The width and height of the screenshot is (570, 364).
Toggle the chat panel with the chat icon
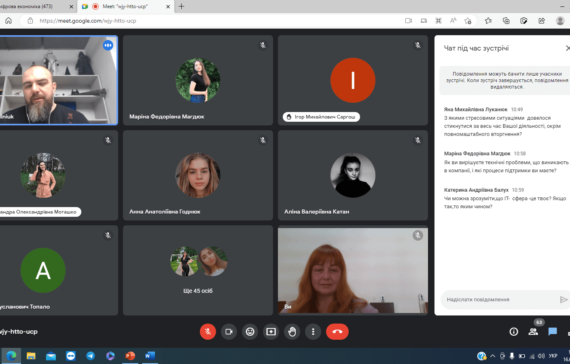point(553,332)
